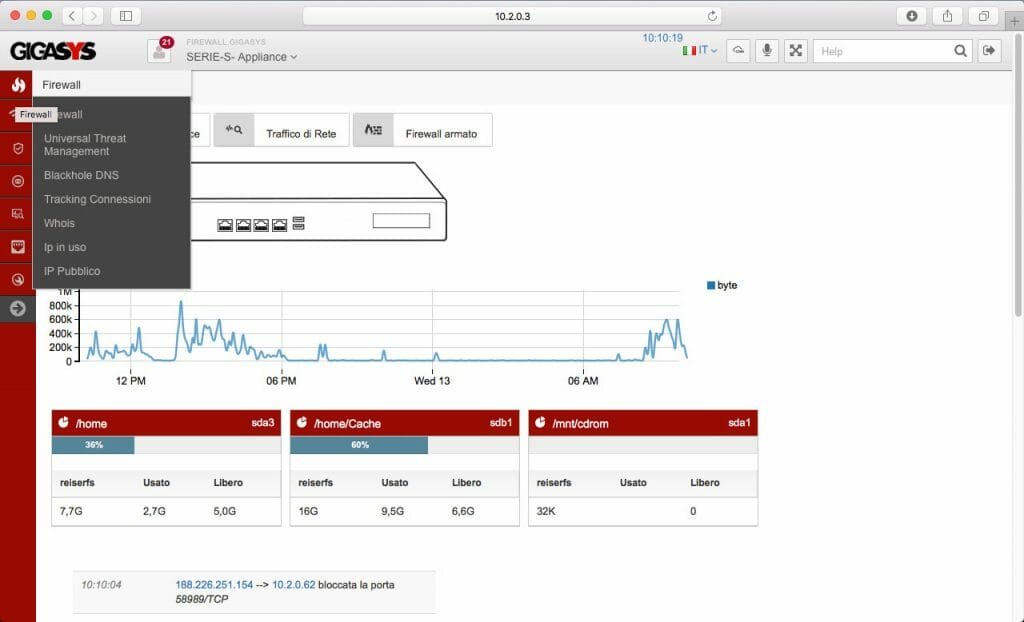The image size is (1024, 622).
Task: Open the Traffico di Rete button
Action: [282, 130]
